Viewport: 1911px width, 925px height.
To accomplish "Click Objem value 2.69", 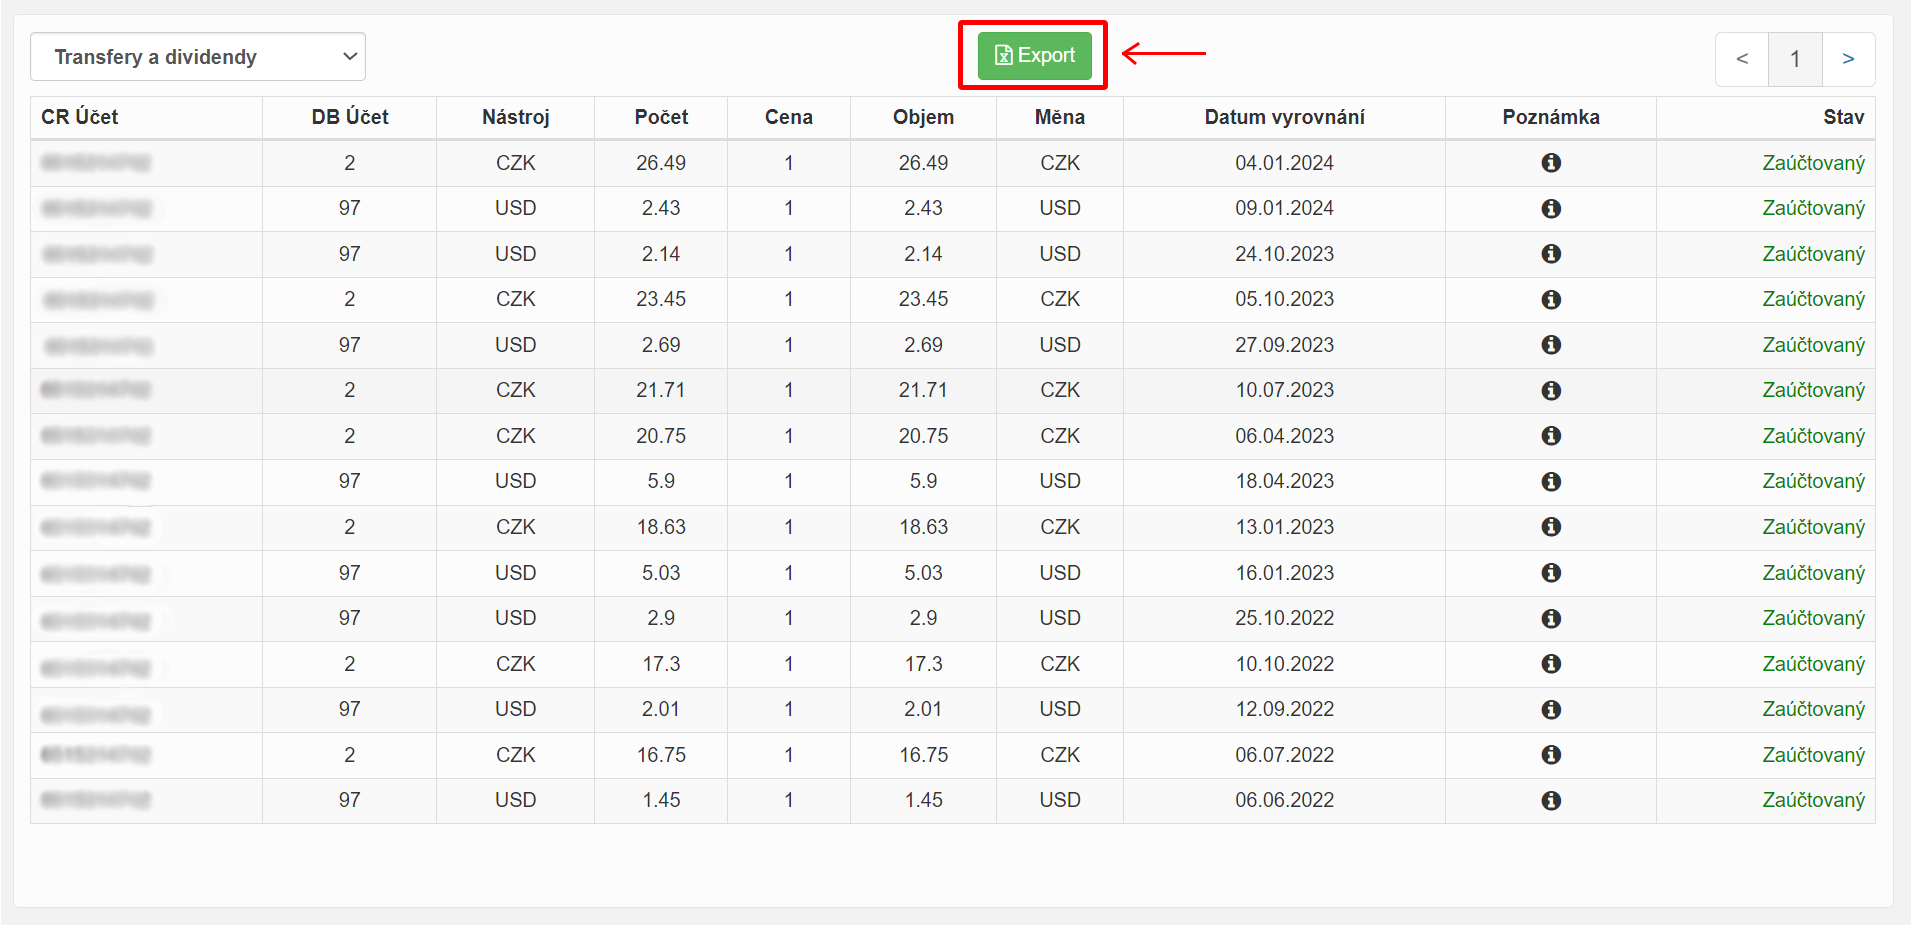I will 923,345.
